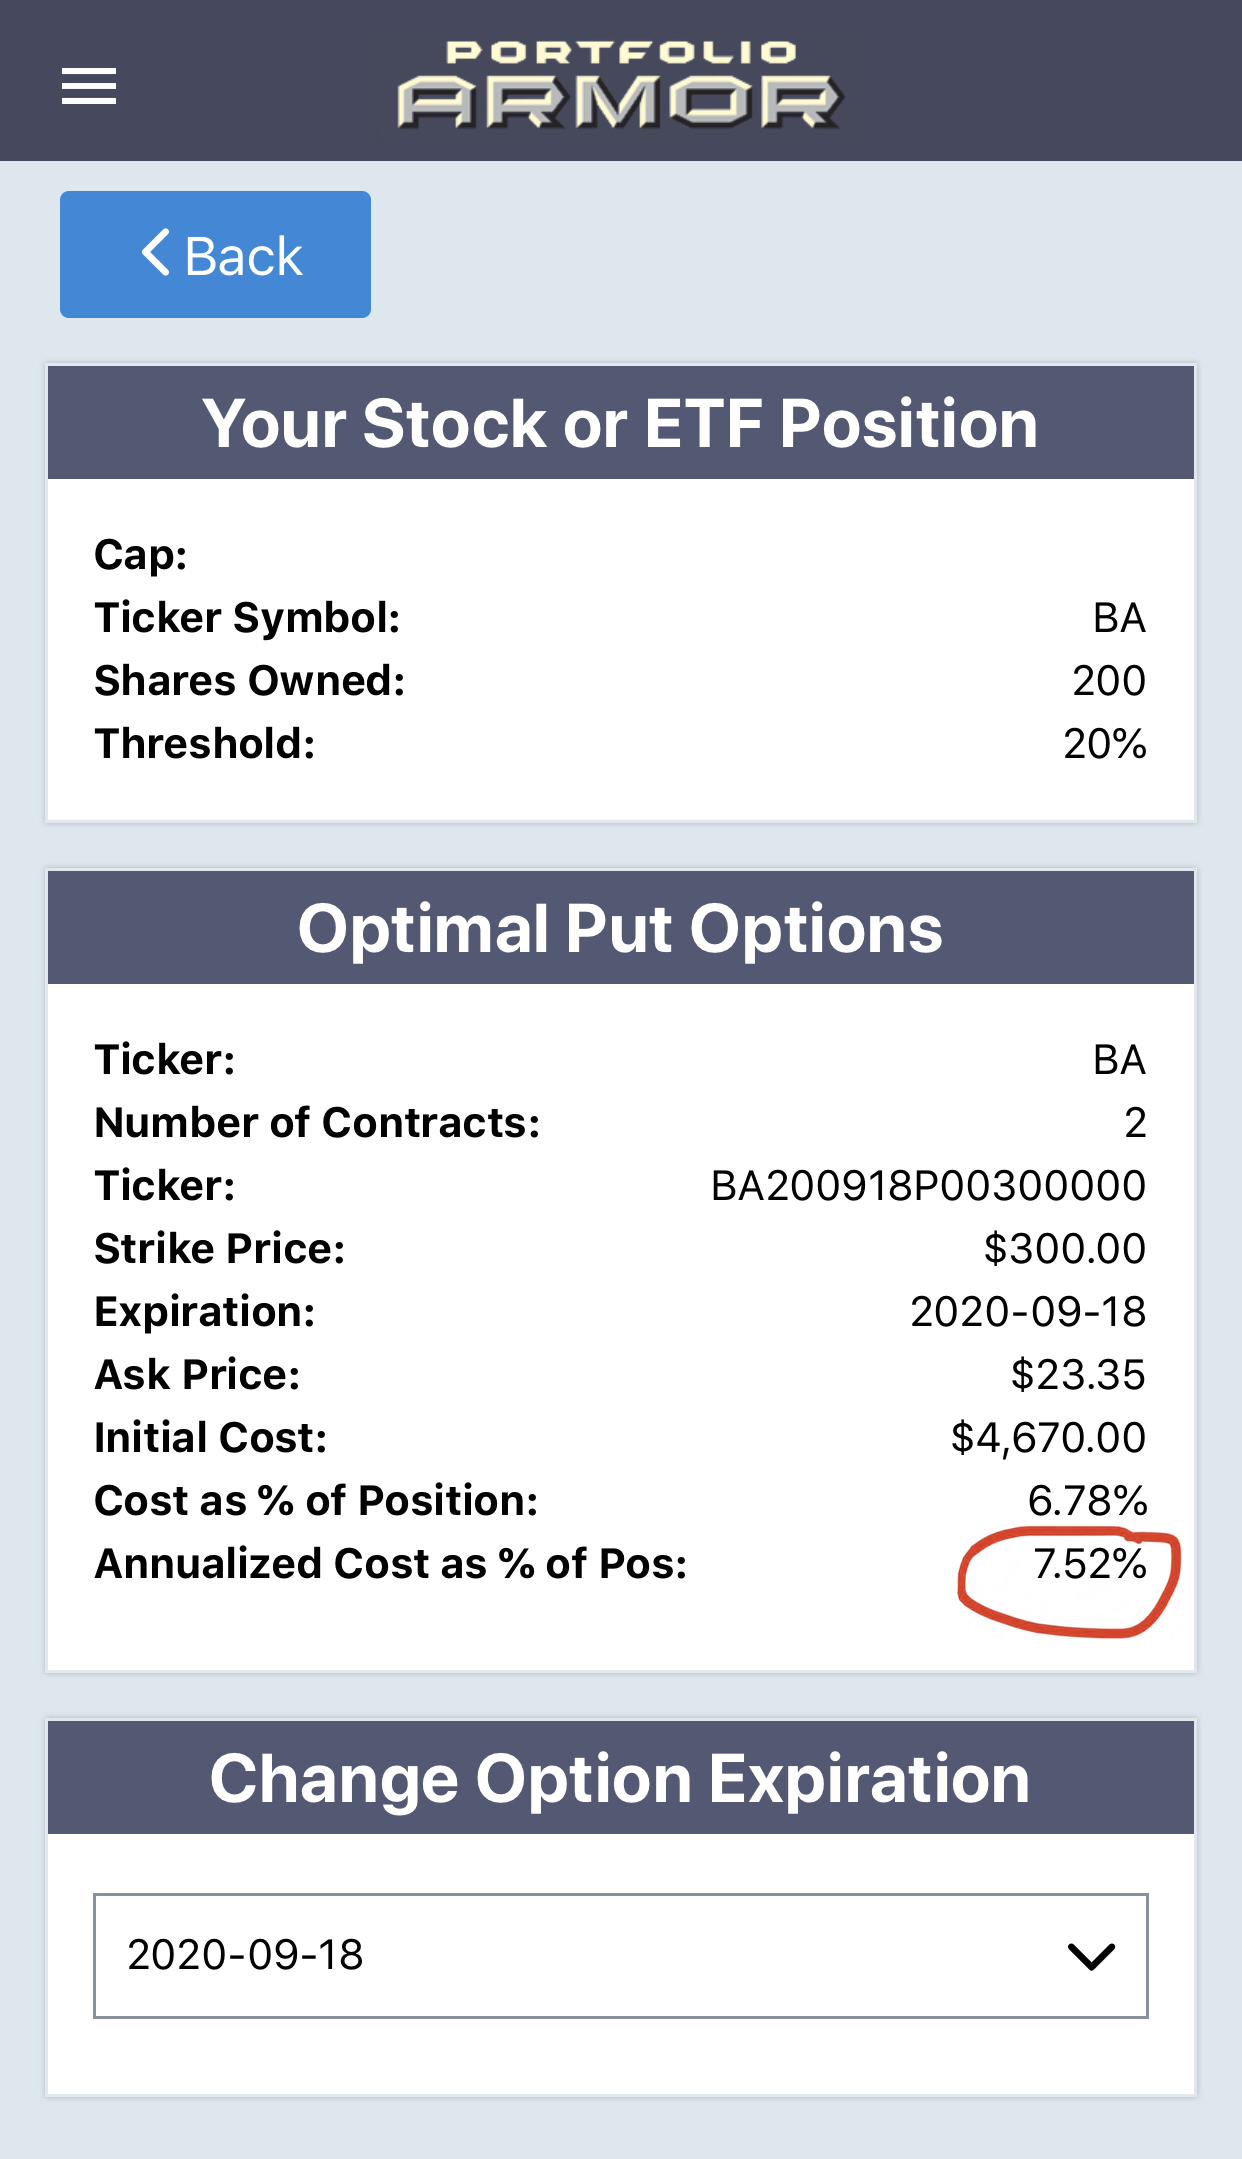Select the option ticker BA200918P00300000

(928, 1186)
